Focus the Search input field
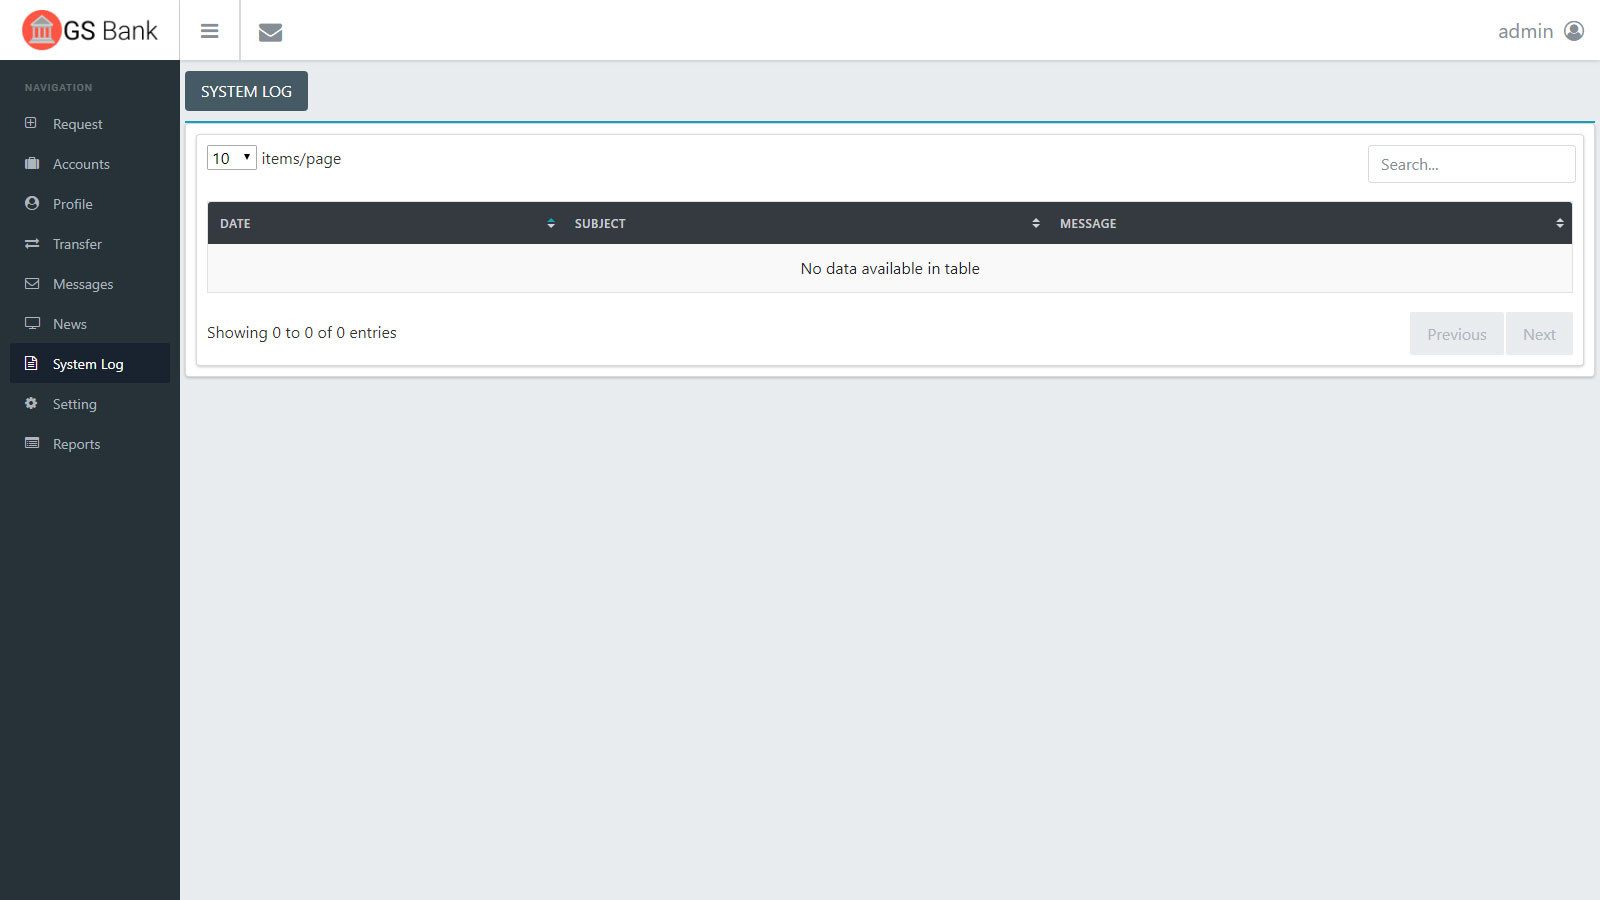Screen dimensions: 1600x900 (x=1470, y=164)
